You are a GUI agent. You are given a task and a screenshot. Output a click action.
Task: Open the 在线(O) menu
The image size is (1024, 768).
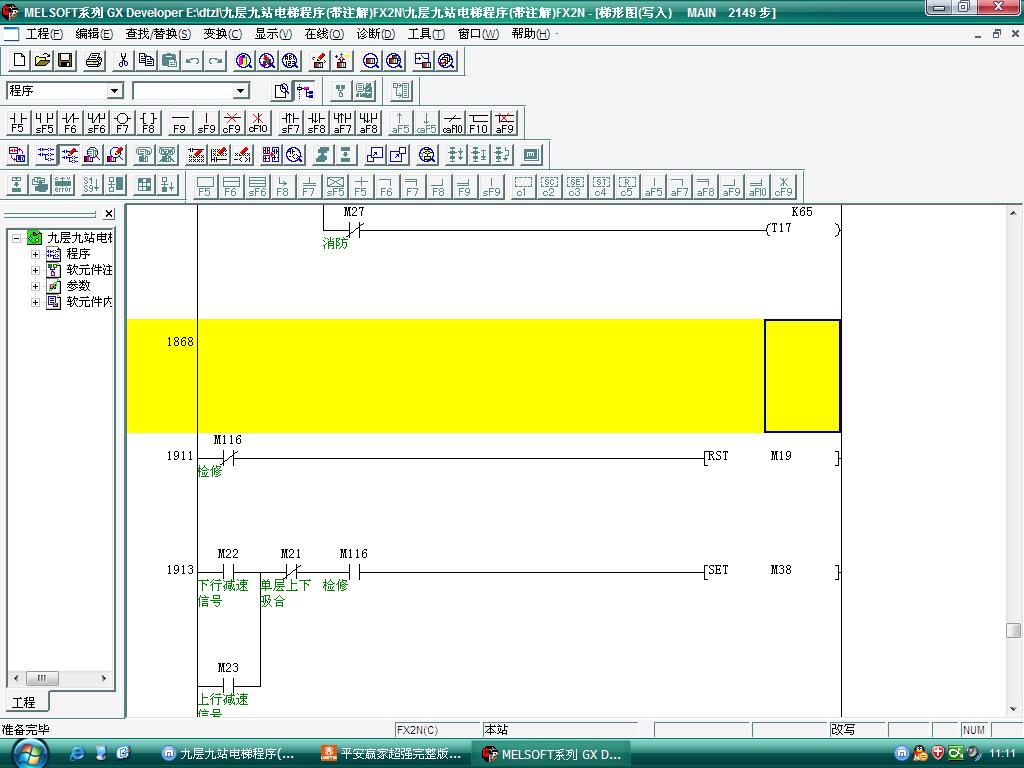pyautogui.click(x=324, y=34)
